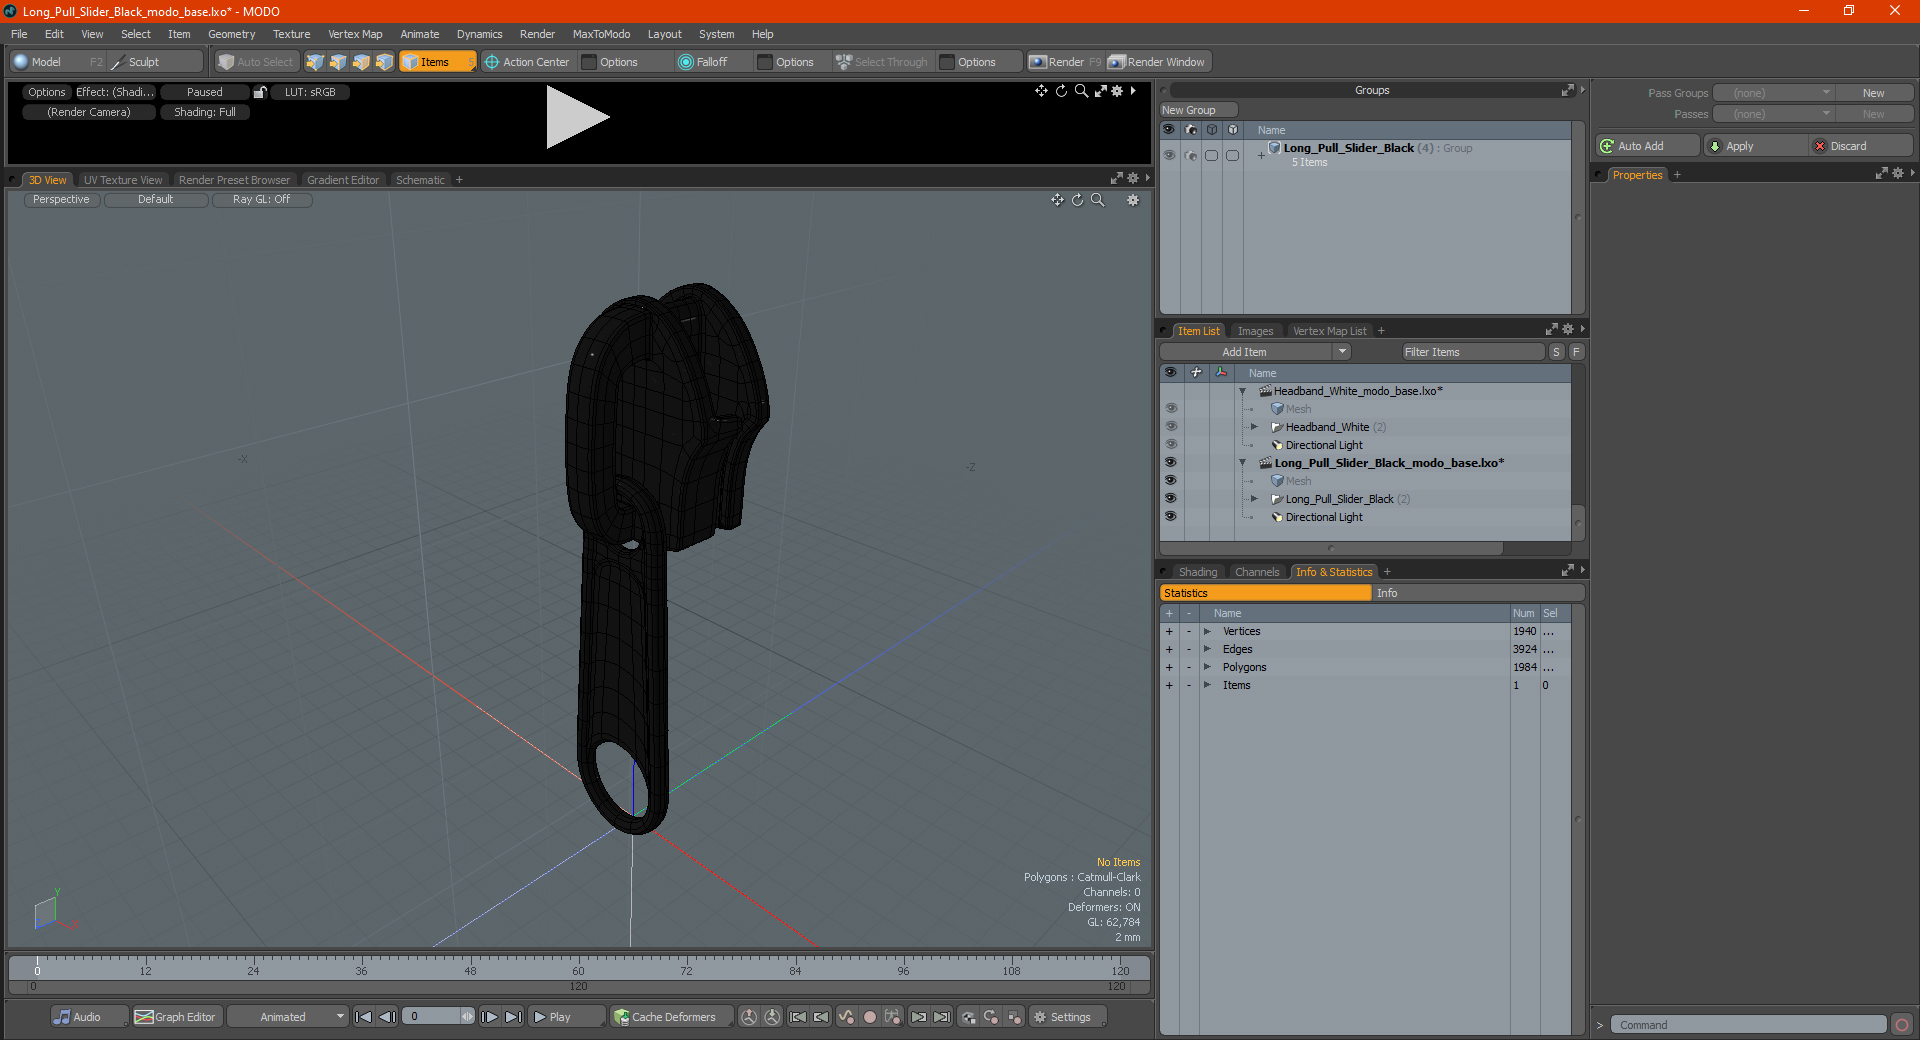Viewport: 1920px width, 1040px height.
Task: Toggle visibility of Long_Pull_Slider_Black_modo_base.lxo scene
Action: (1170, 463)
